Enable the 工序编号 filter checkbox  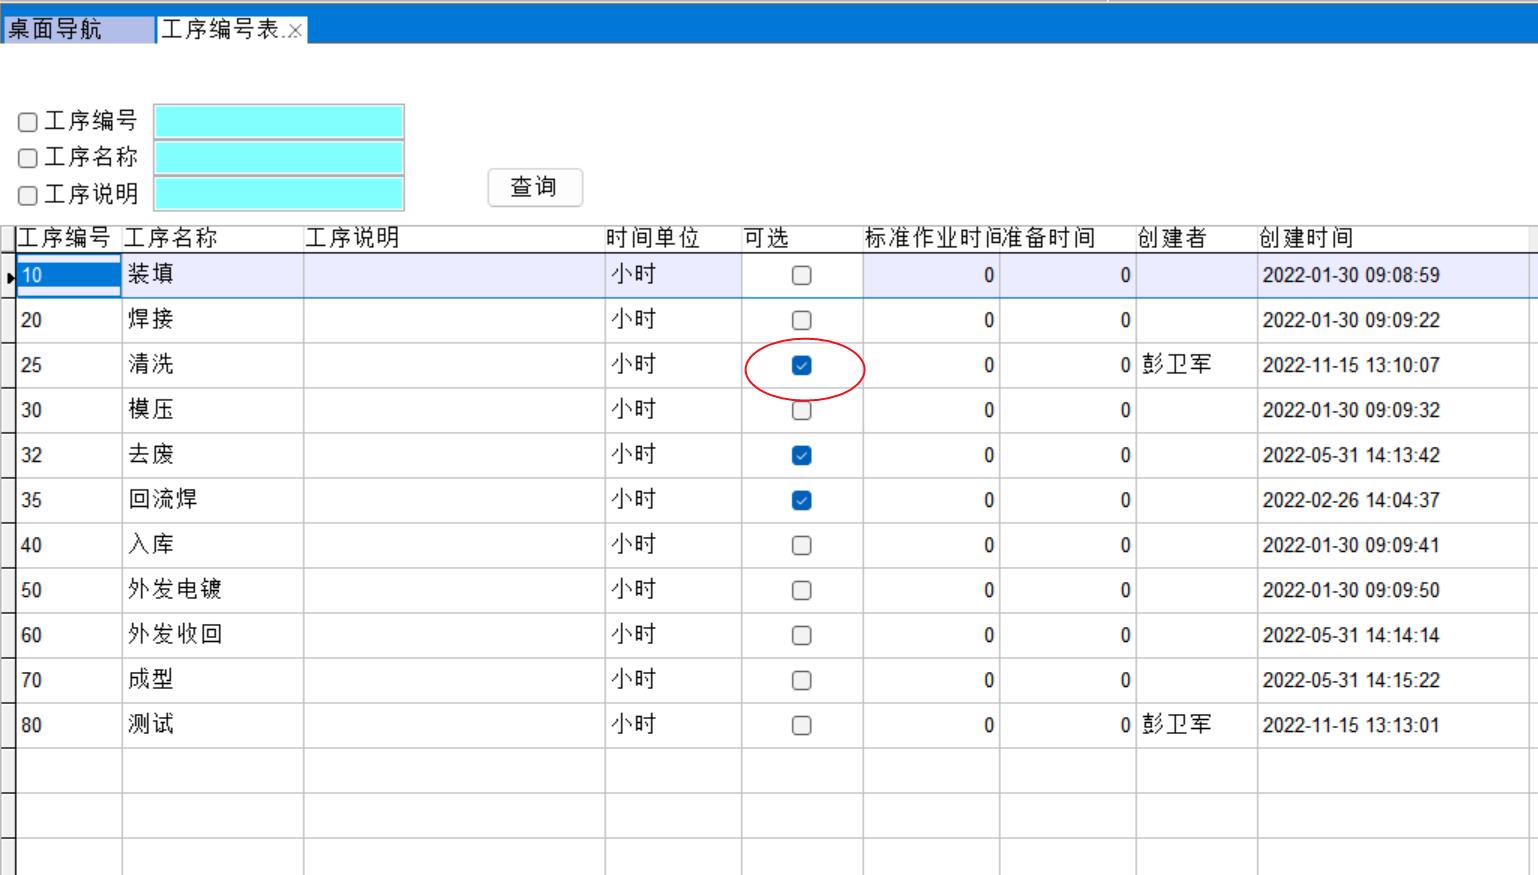[x=28, y=122]
